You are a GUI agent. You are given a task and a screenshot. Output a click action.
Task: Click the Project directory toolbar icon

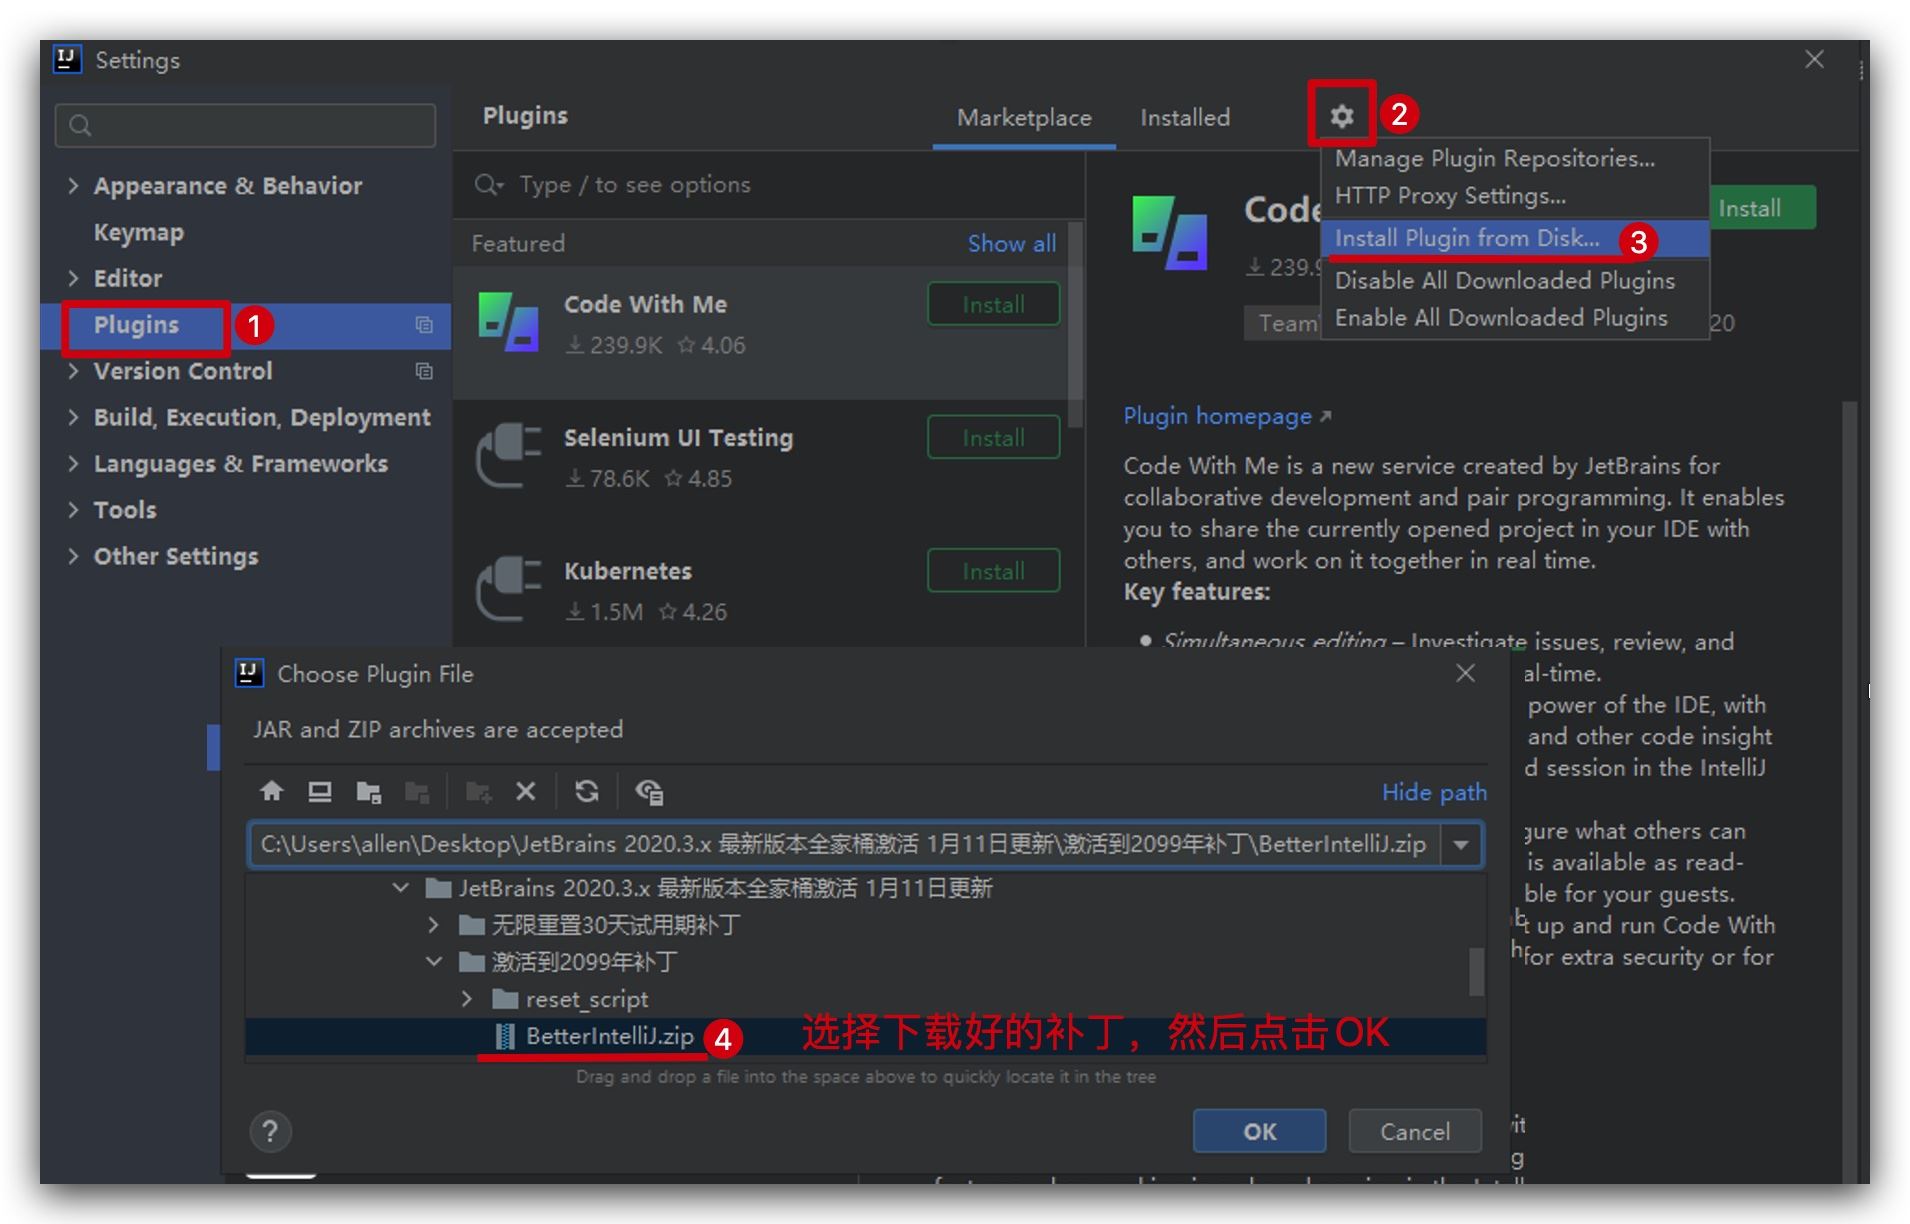click(368, 792)
